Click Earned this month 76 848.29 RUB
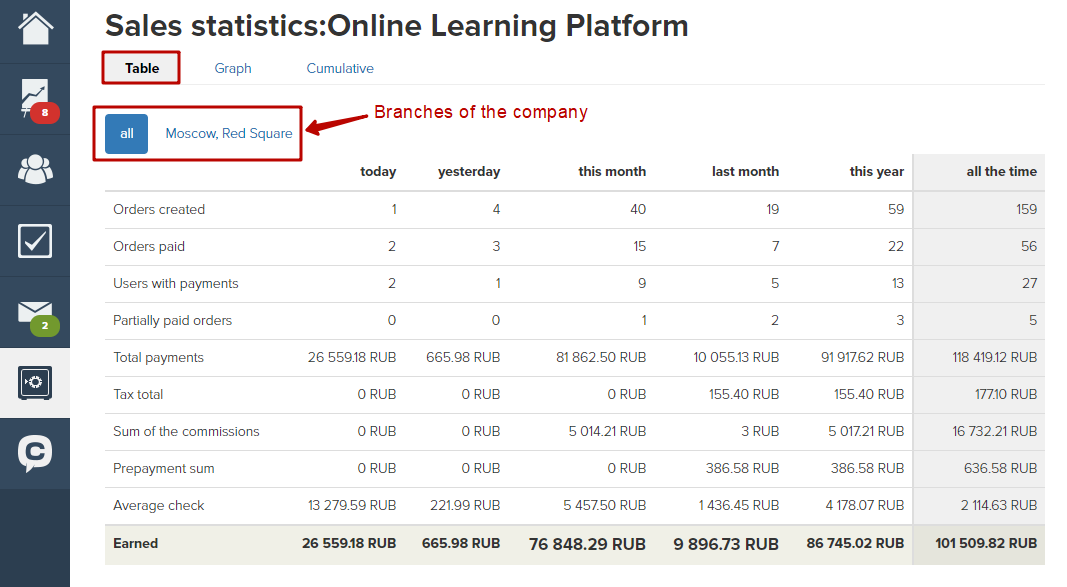Viewport: 1067px width, 587px height. 587,544
